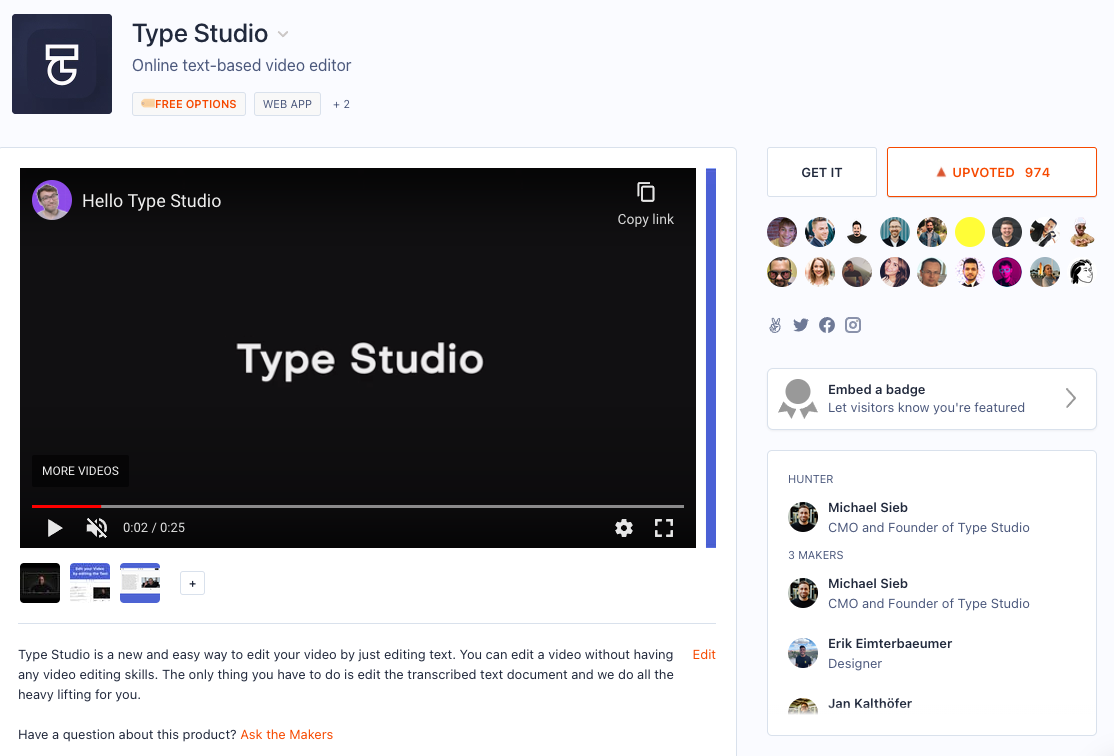This screenshot has width=1114, height=756.
Task: Click the GET IT button
Action: 821,172
